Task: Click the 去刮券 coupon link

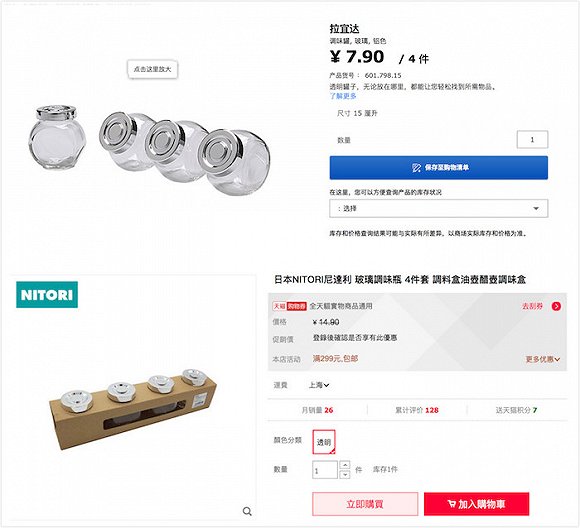Action: 532,306
